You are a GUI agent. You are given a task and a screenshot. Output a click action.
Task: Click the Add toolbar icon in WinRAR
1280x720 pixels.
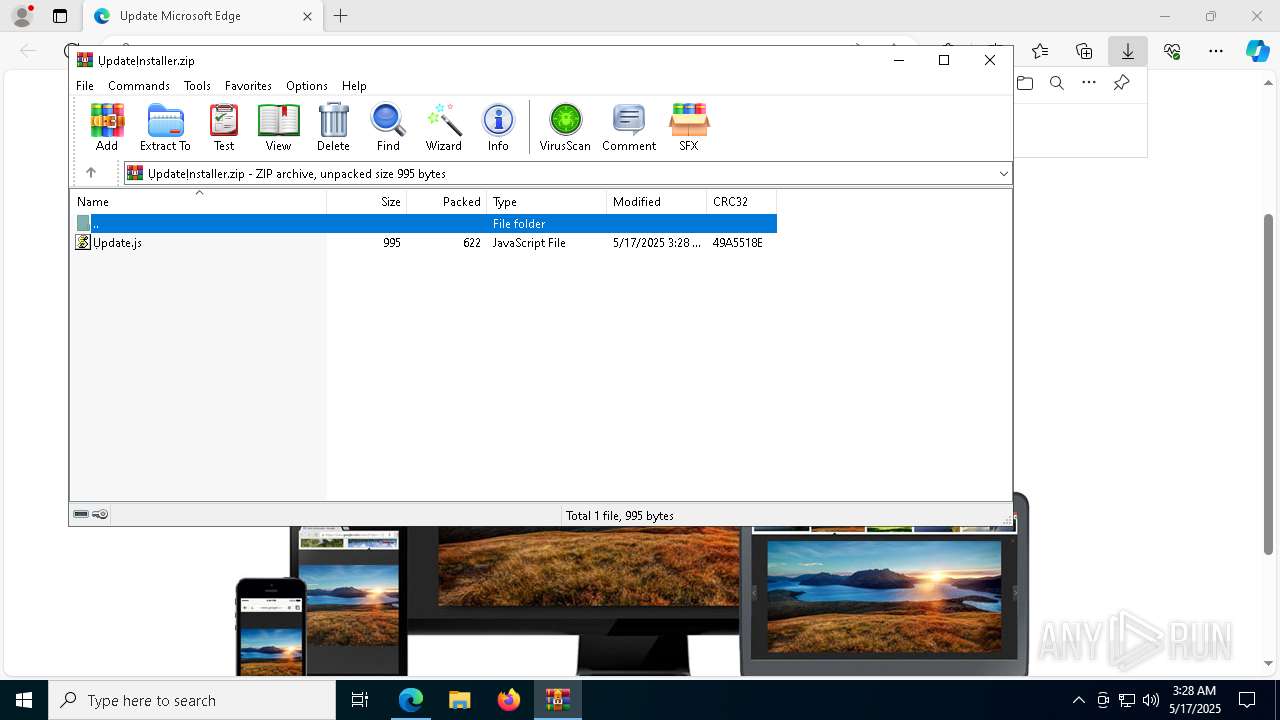[x=107, y=127]
